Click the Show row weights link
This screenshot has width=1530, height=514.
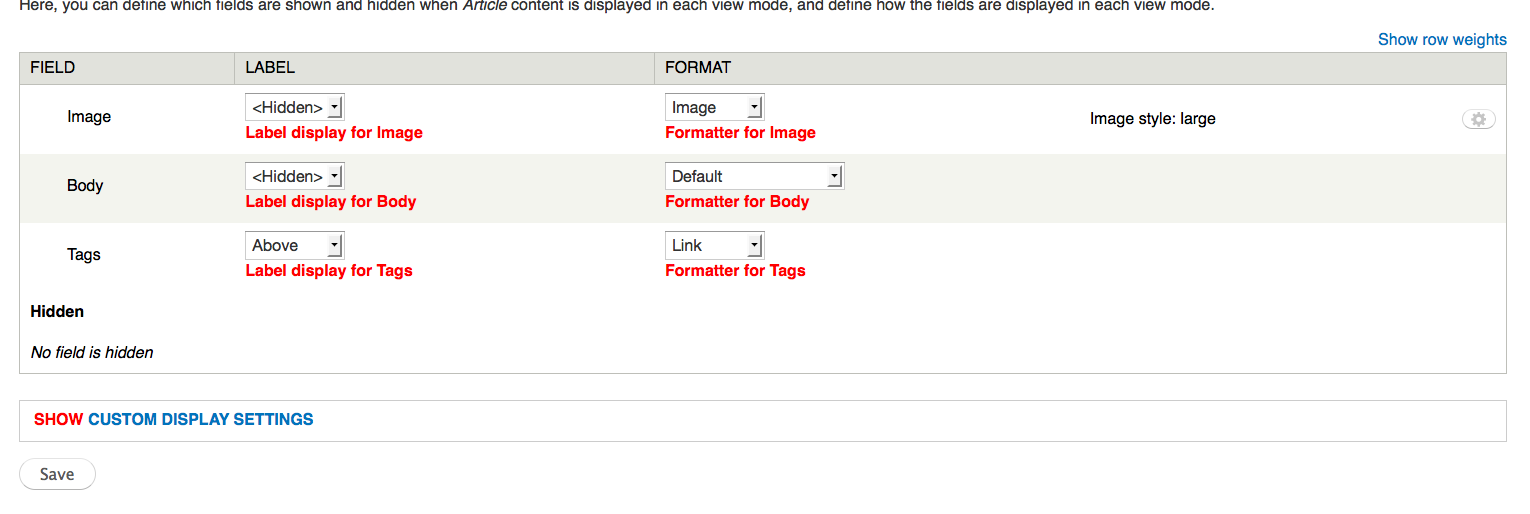[x=1441, y=40]
